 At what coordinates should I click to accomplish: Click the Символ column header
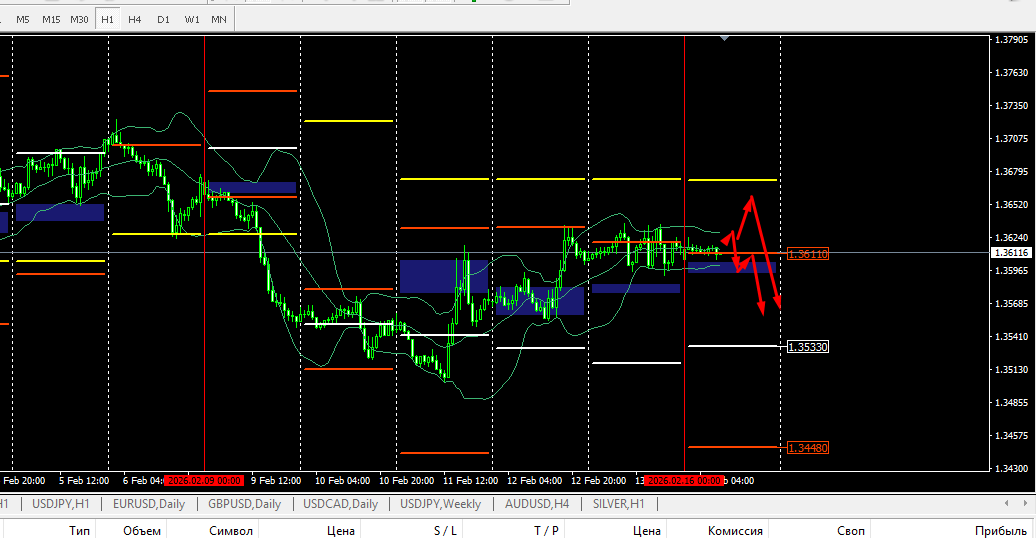(231, 531)
